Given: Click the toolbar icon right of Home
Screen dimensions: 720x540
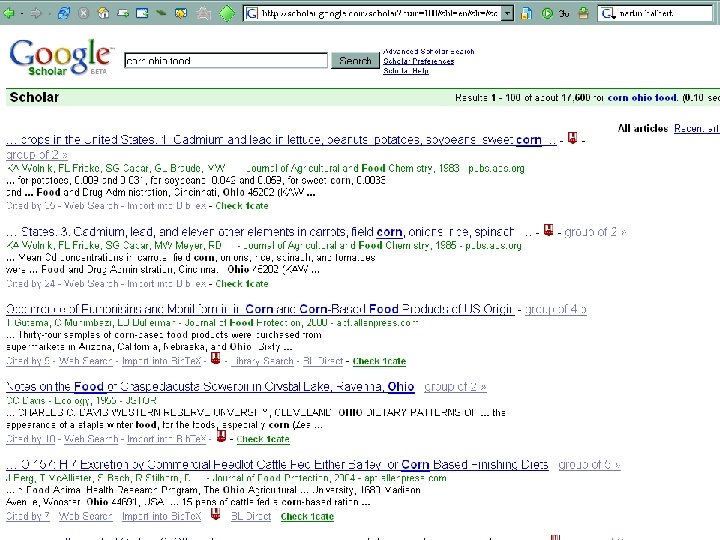Looking at the screenshot, I should (x=123, y=13).
